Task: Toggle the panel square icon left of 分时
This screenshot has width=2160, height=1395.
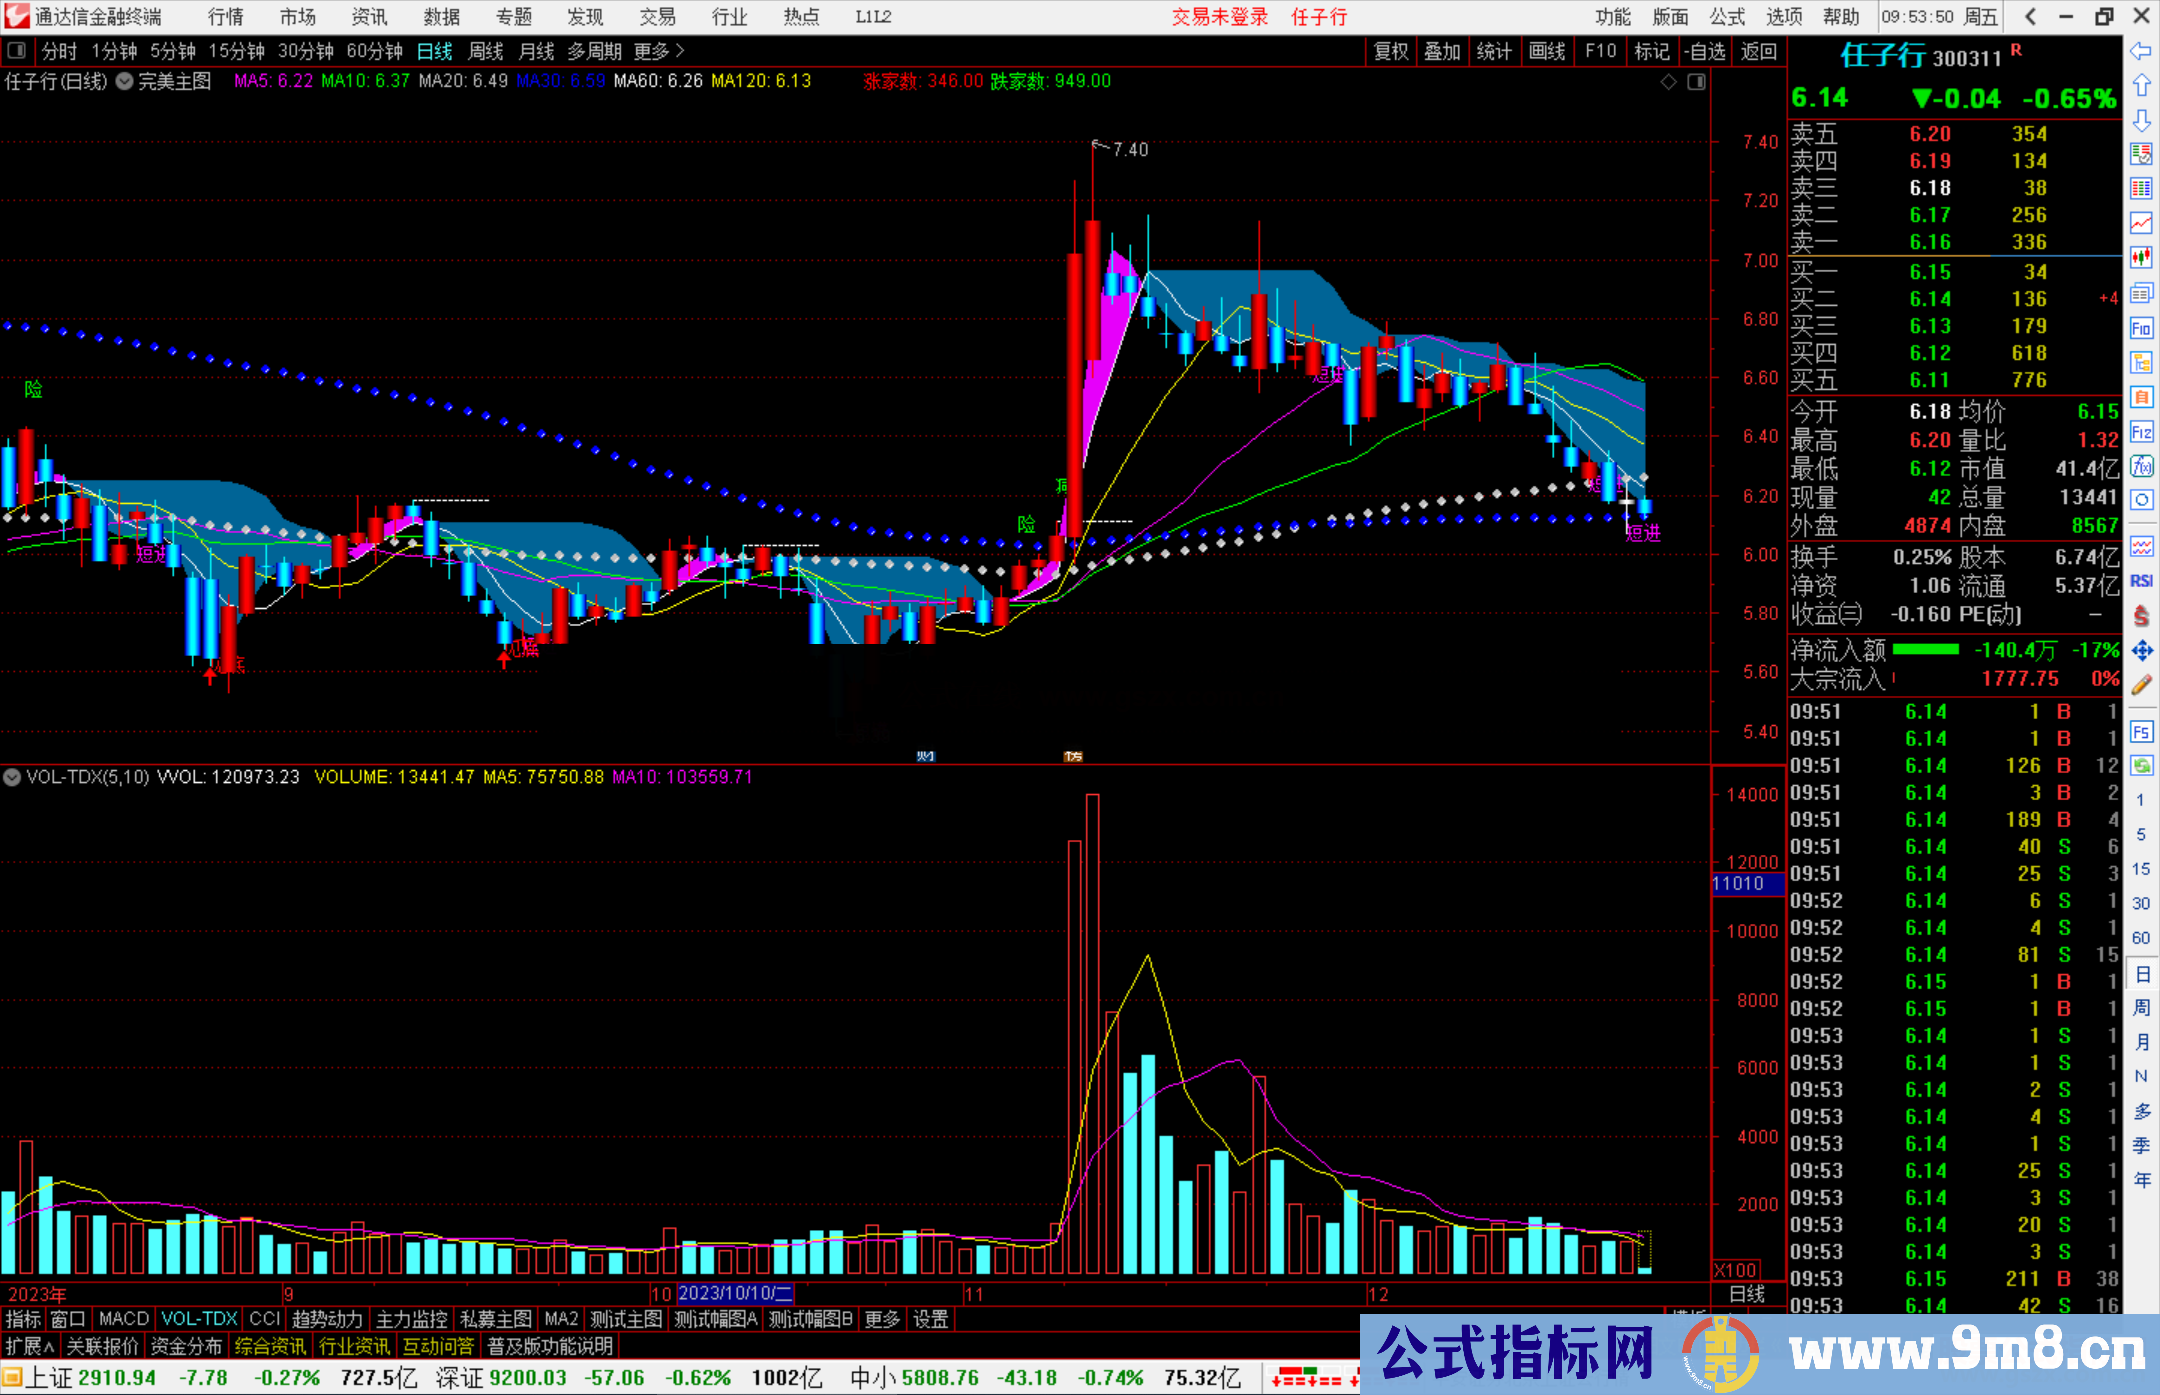Action: point(17,51)
